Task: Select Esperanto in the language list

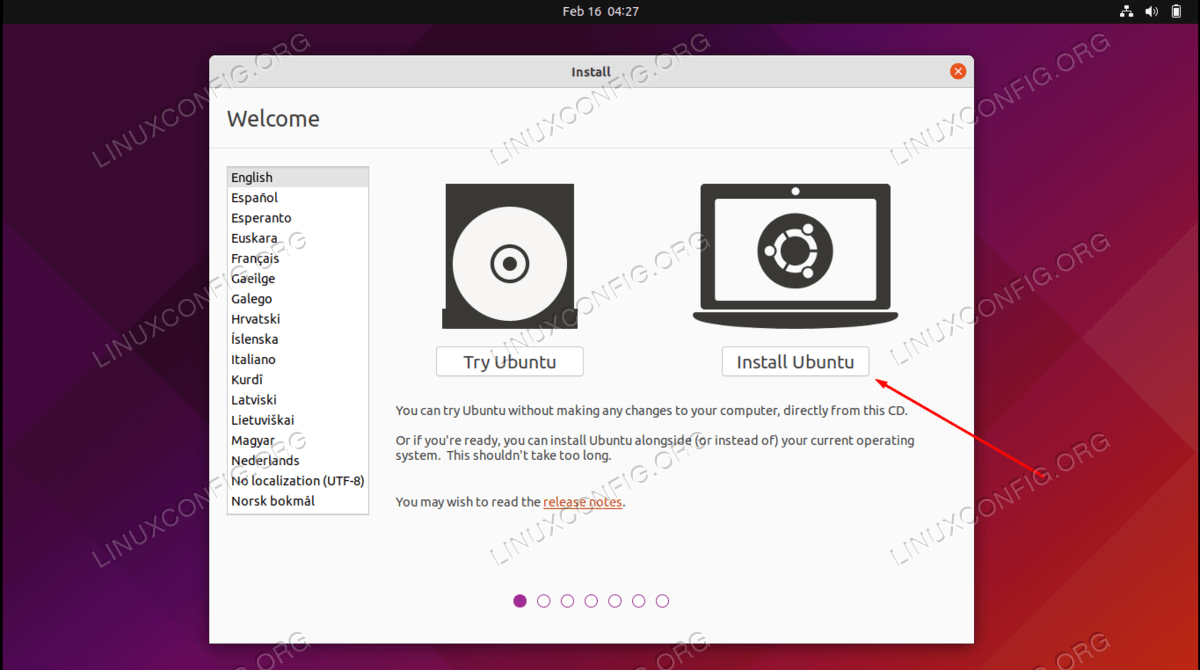Action: (x=298, y=218)
